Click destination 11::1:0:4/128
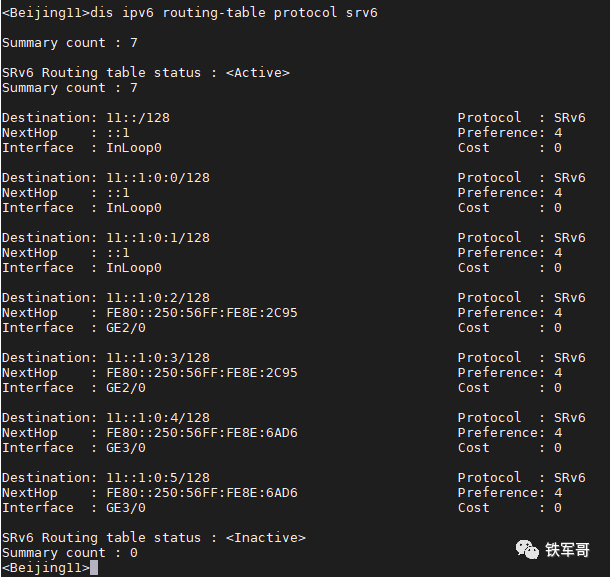610x577 pixels. pos(158,417)
